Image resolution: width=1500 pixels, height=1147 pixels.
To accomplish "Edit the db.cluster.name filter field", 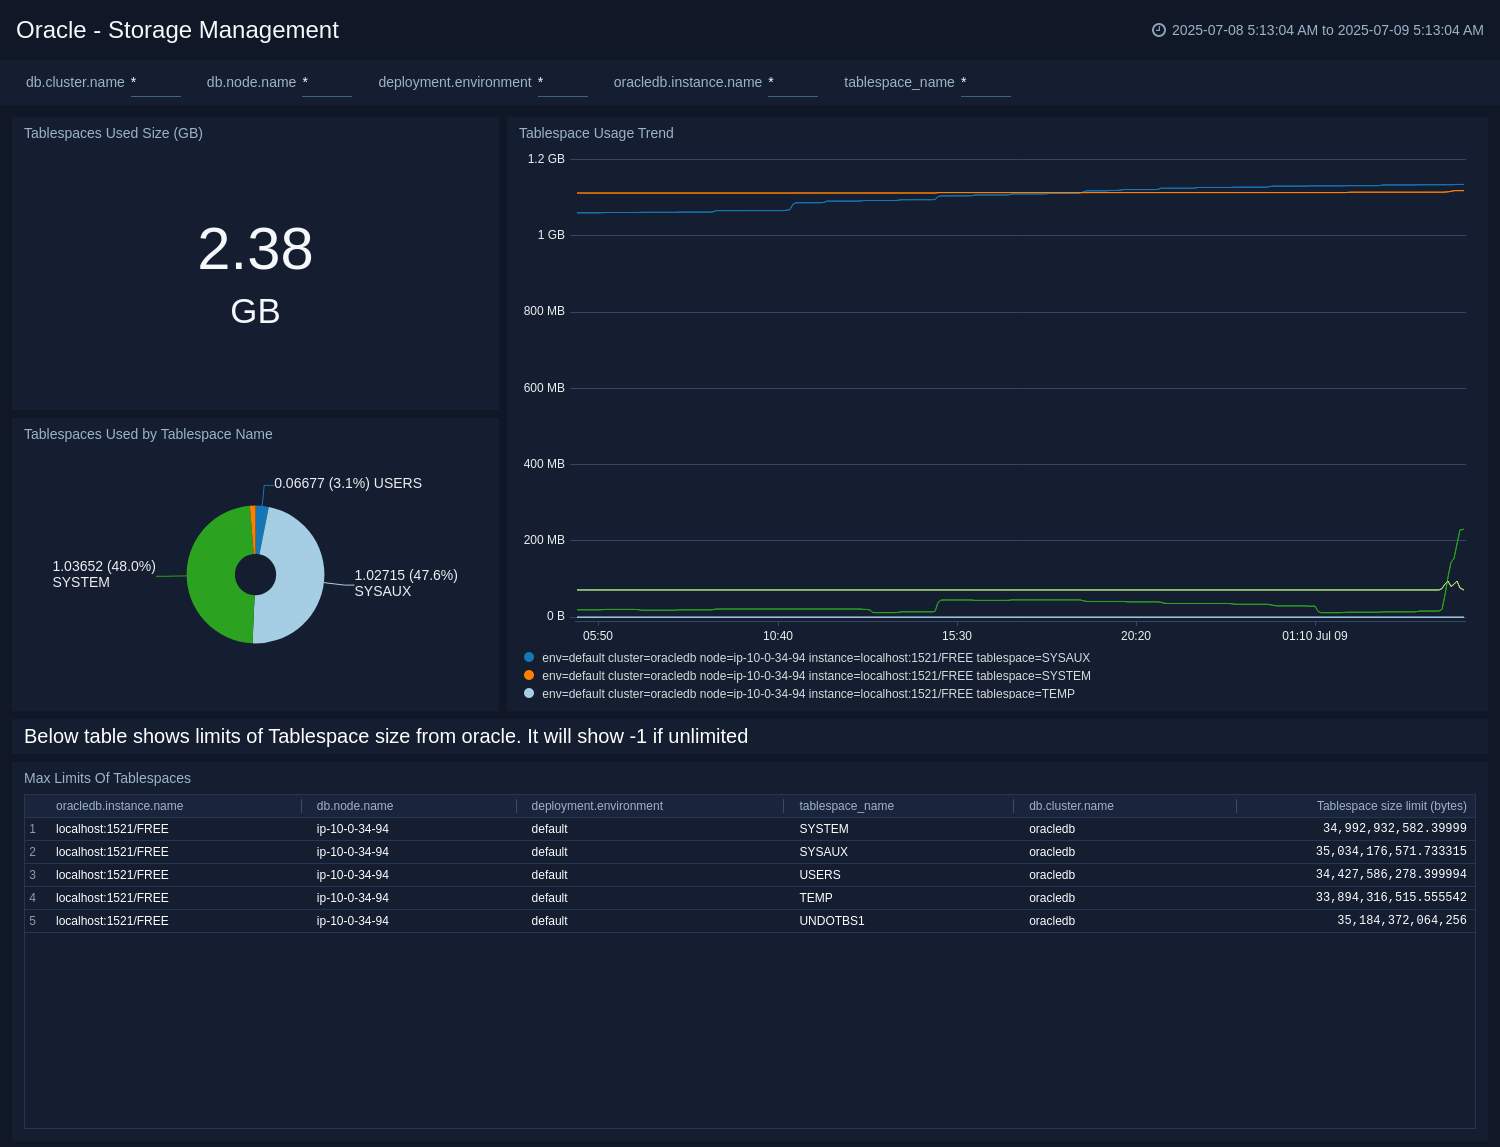I will (x=156, y=83).
